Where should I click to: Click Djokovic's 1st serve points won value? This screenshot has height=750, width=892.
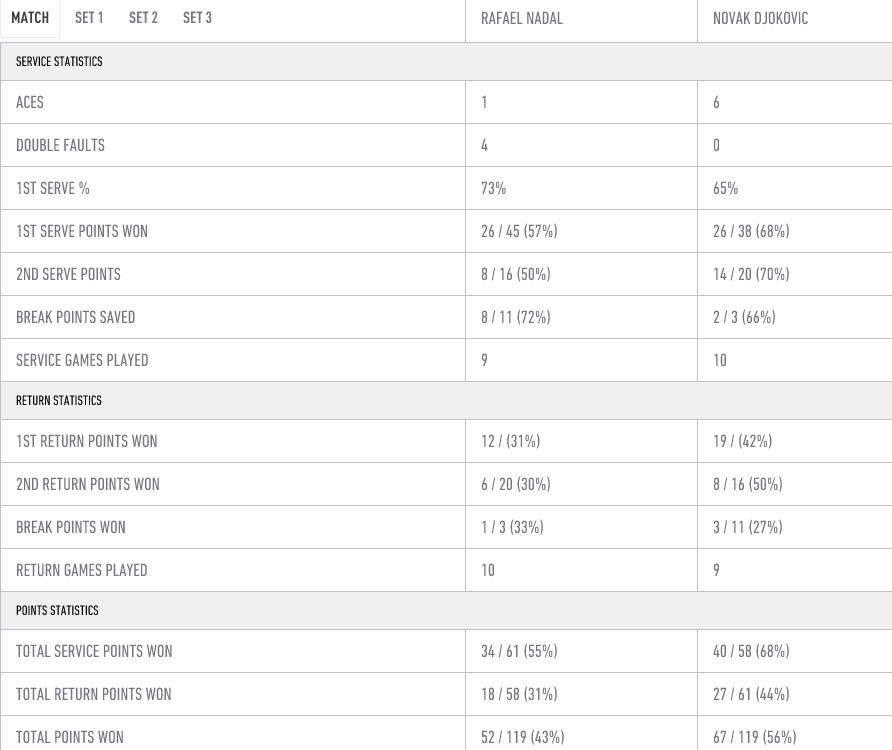coord(751,232)
